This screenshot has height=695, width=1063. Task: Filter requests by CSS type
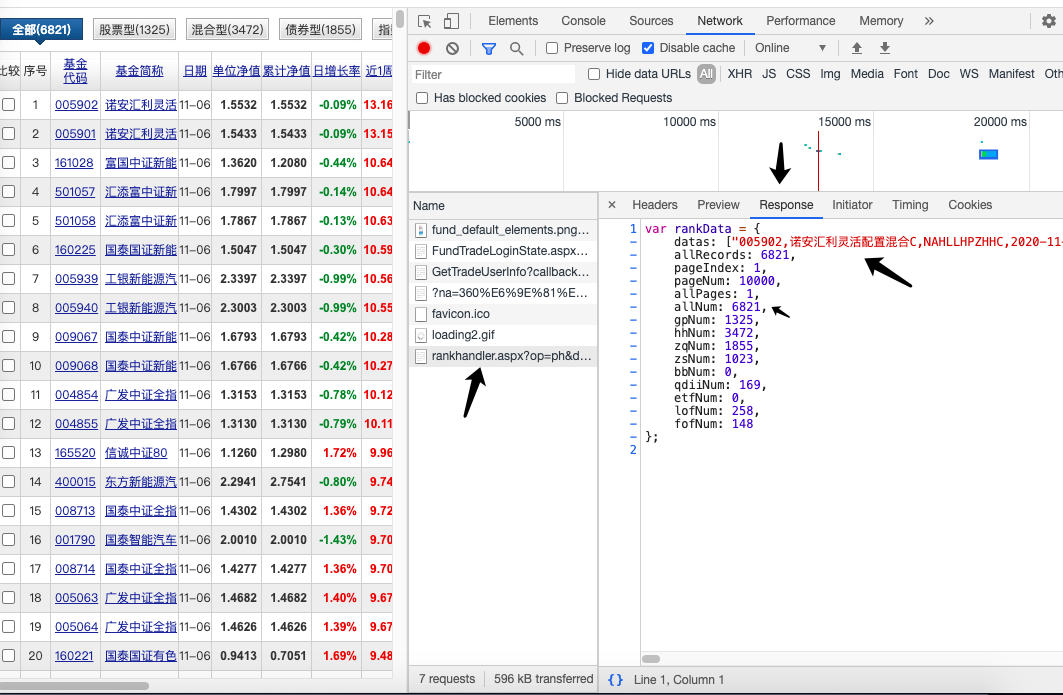[798, 74]
